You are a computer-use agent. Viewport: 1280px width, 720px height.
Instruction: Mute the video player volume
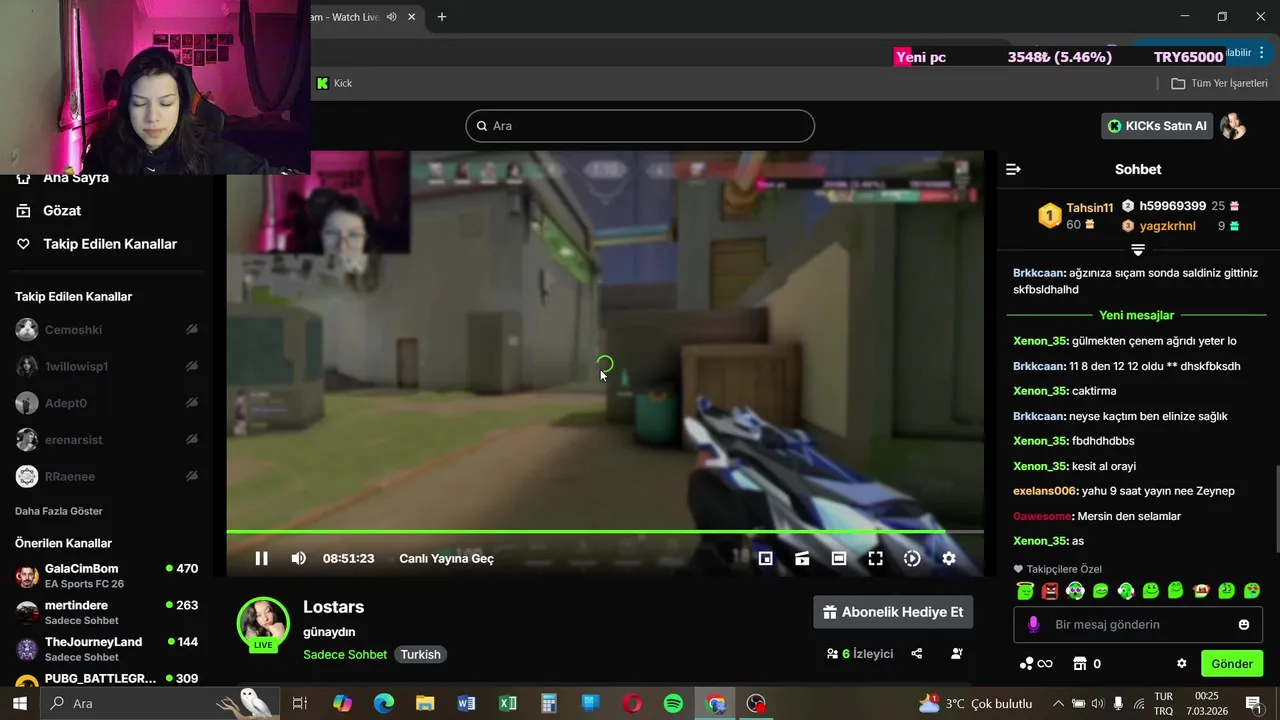click(298, 559)
